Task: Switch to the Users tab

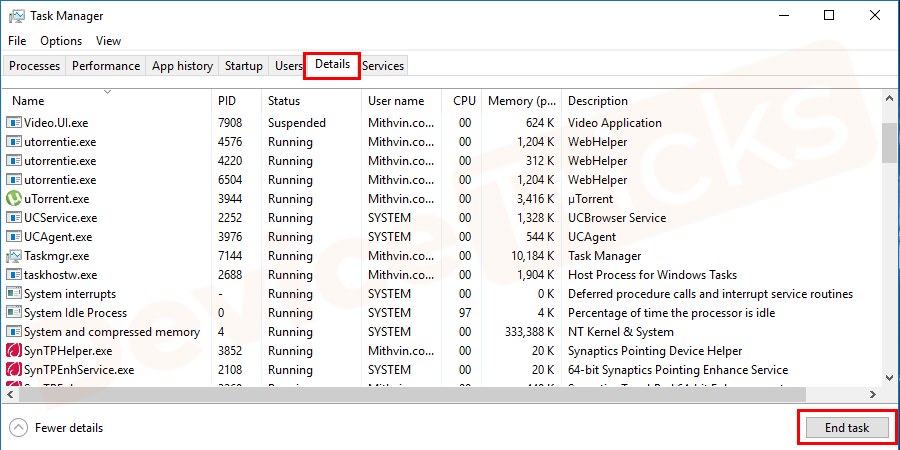Action: point(288,66)
